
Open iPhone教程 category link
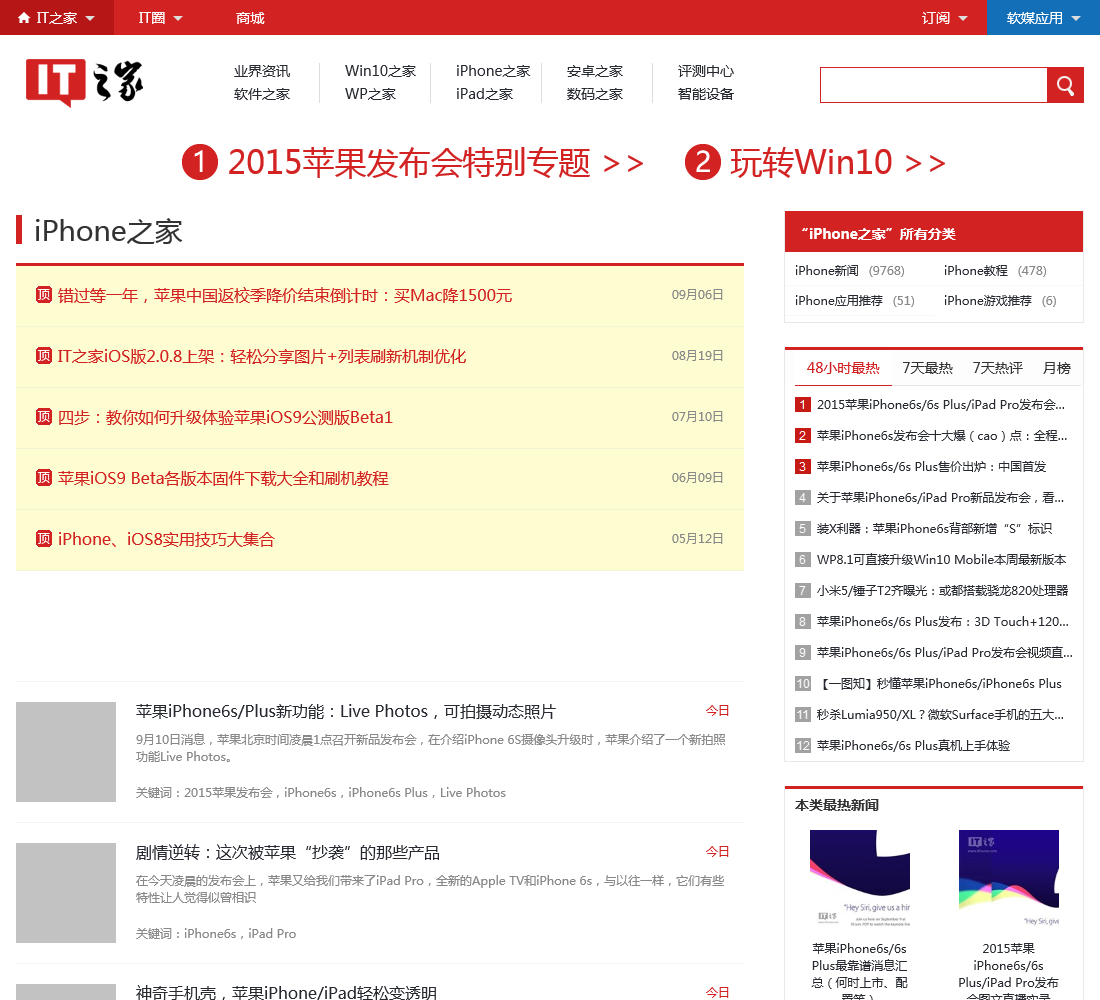coord(976,271)
